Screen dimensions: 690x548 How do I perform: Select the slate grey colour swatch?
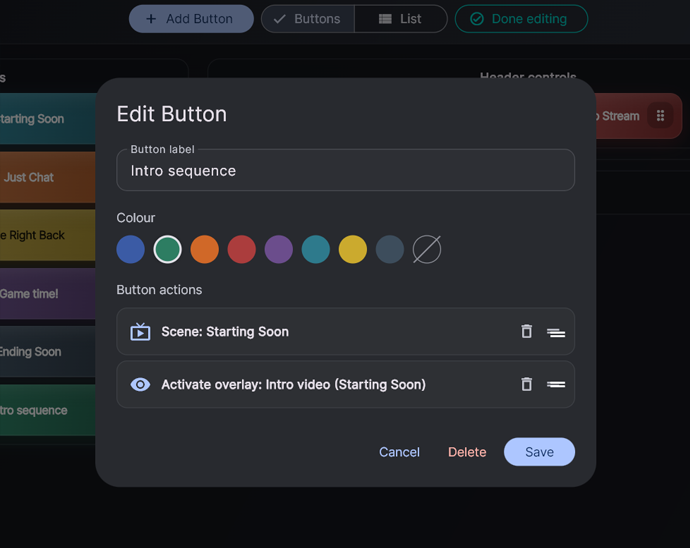click(x=389, y=249)
